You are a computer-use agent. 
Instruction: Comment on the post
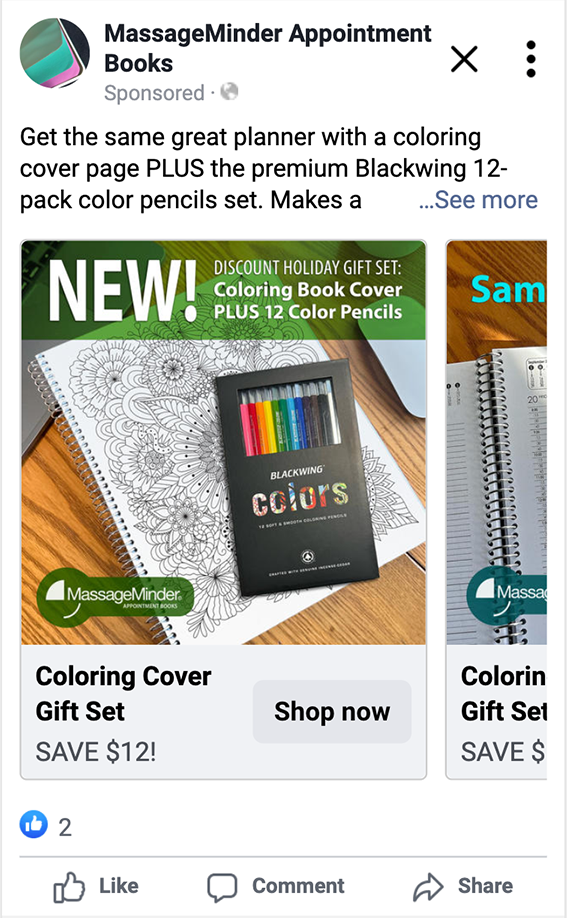tap(276, 886)
